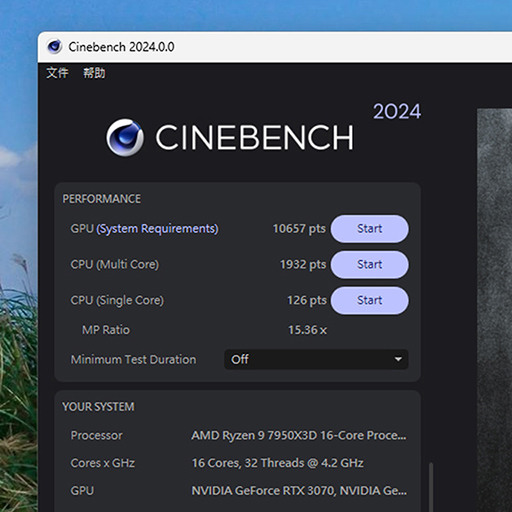512x512 pixels.
Task: Select the 10657 pts GPU score
Action: point(299,229)
